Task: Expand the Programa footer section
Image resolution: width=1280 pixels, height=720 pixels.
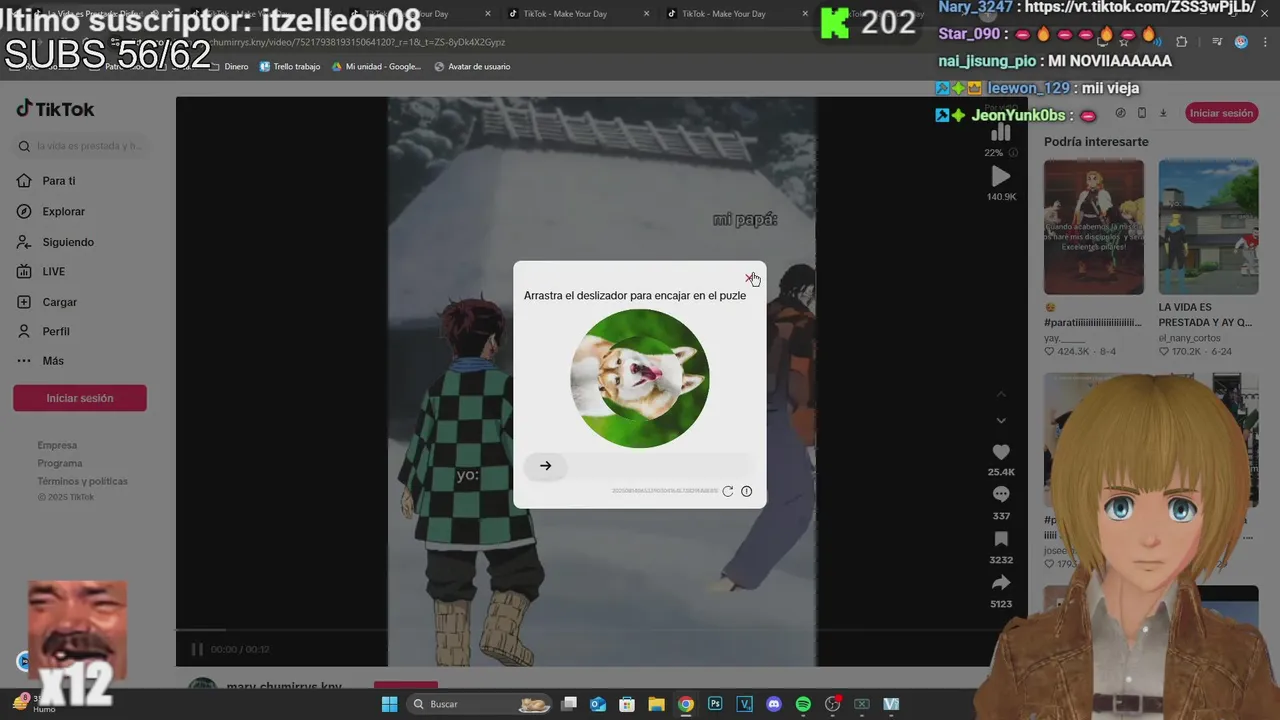Action: click(60, 463)
